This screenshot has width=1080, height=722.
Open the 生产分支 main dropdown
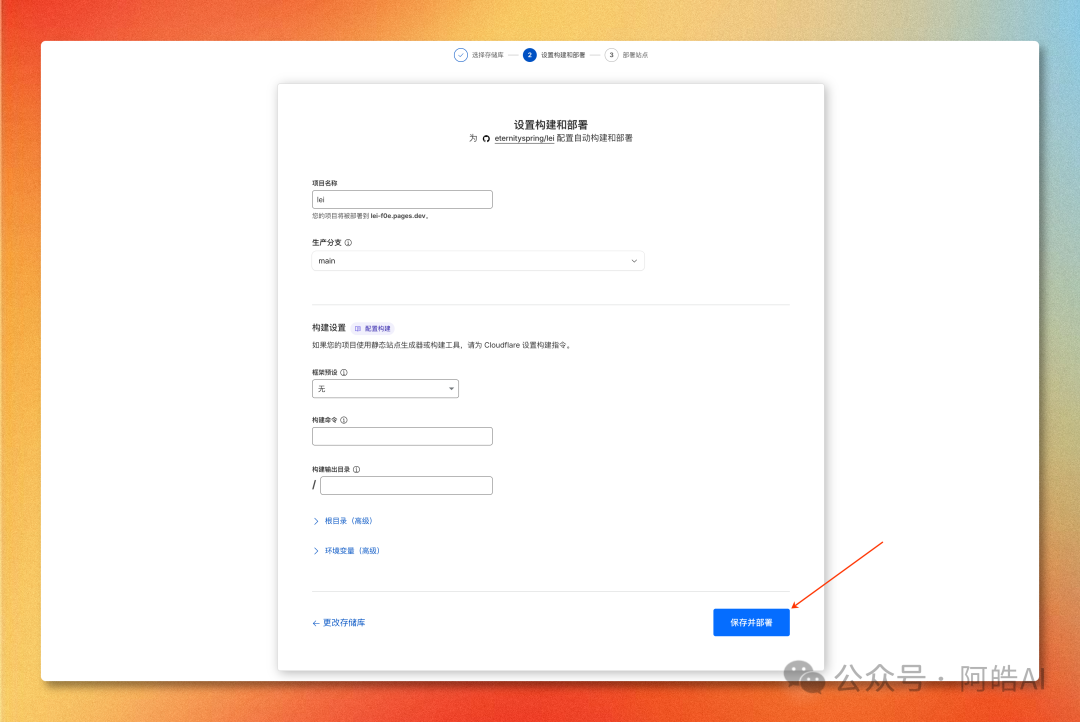(x=478, y=261)
